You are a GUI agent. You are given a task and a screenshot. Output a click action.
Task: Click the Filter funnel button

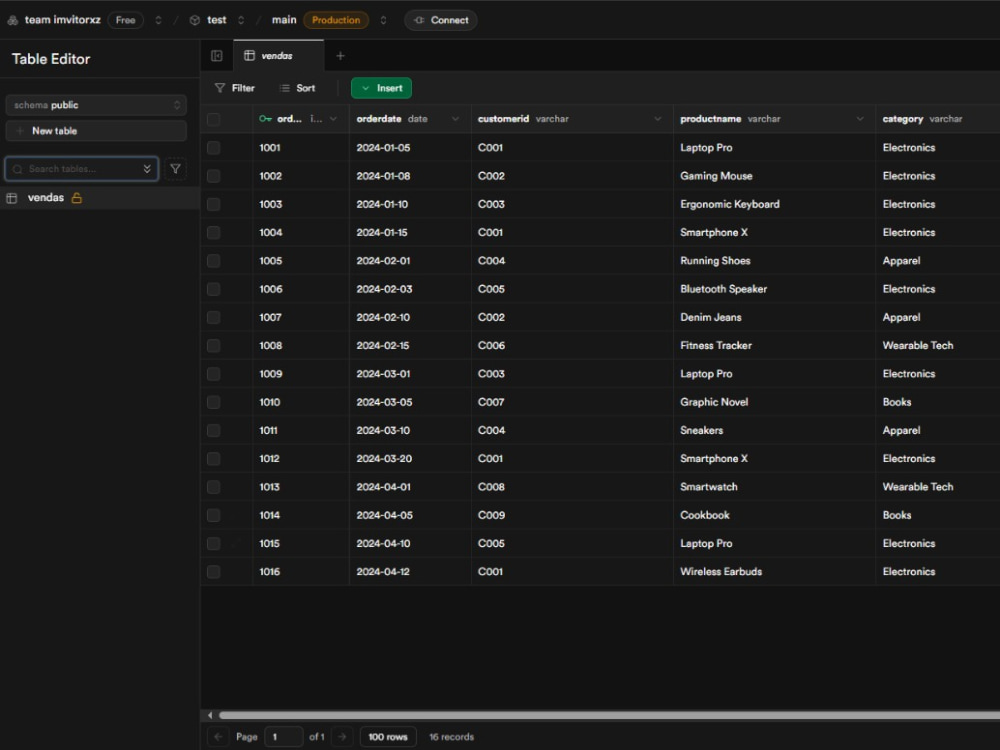[235, 88]
